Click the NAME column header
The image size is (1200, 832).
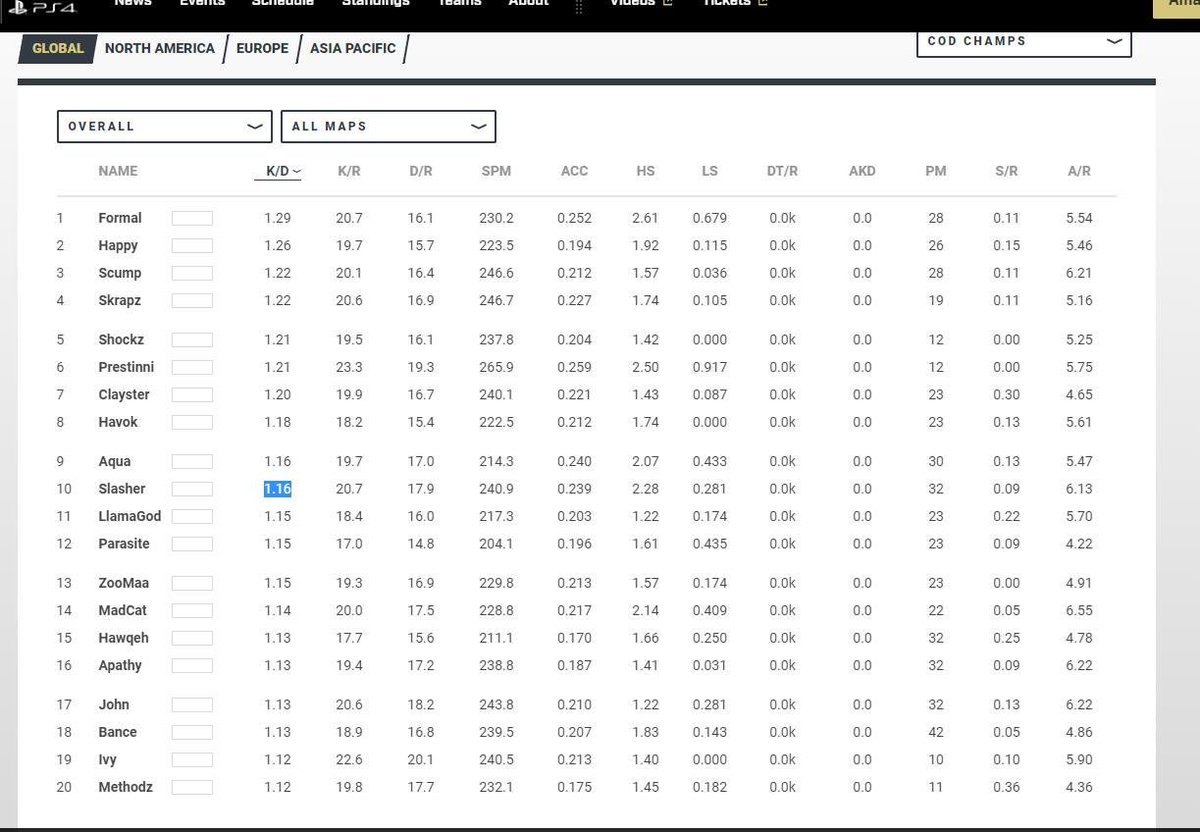pyautogui.click(x=118, y=171)
